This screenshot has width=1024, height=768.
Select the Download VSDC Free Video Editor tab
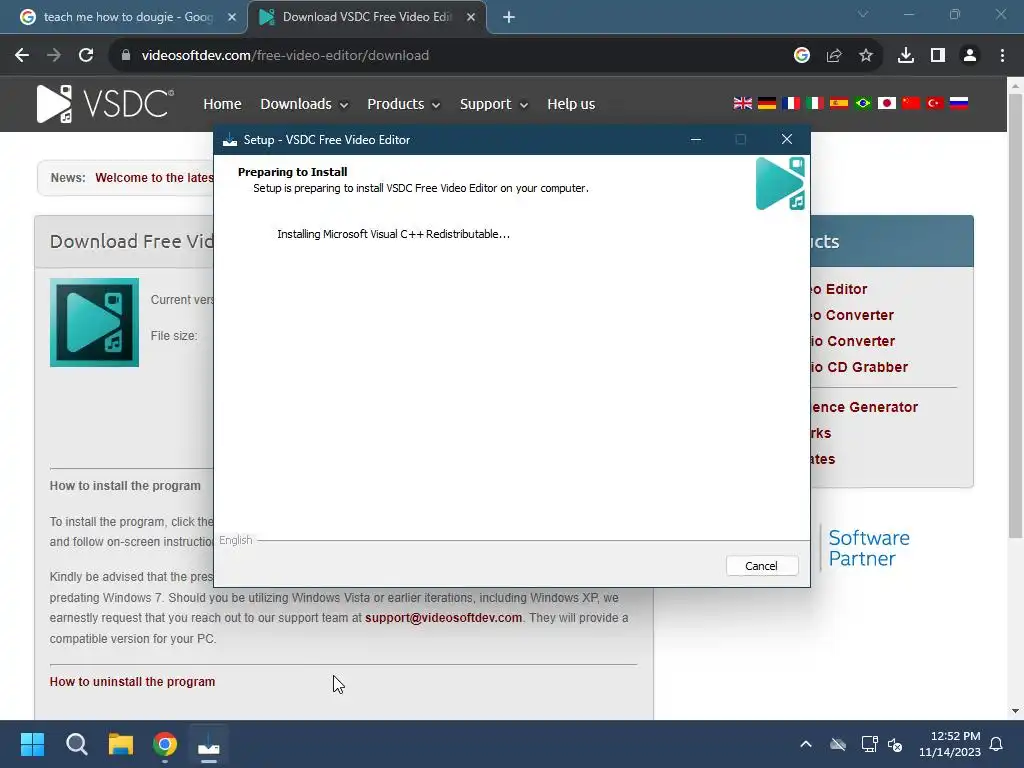point(366,17)
